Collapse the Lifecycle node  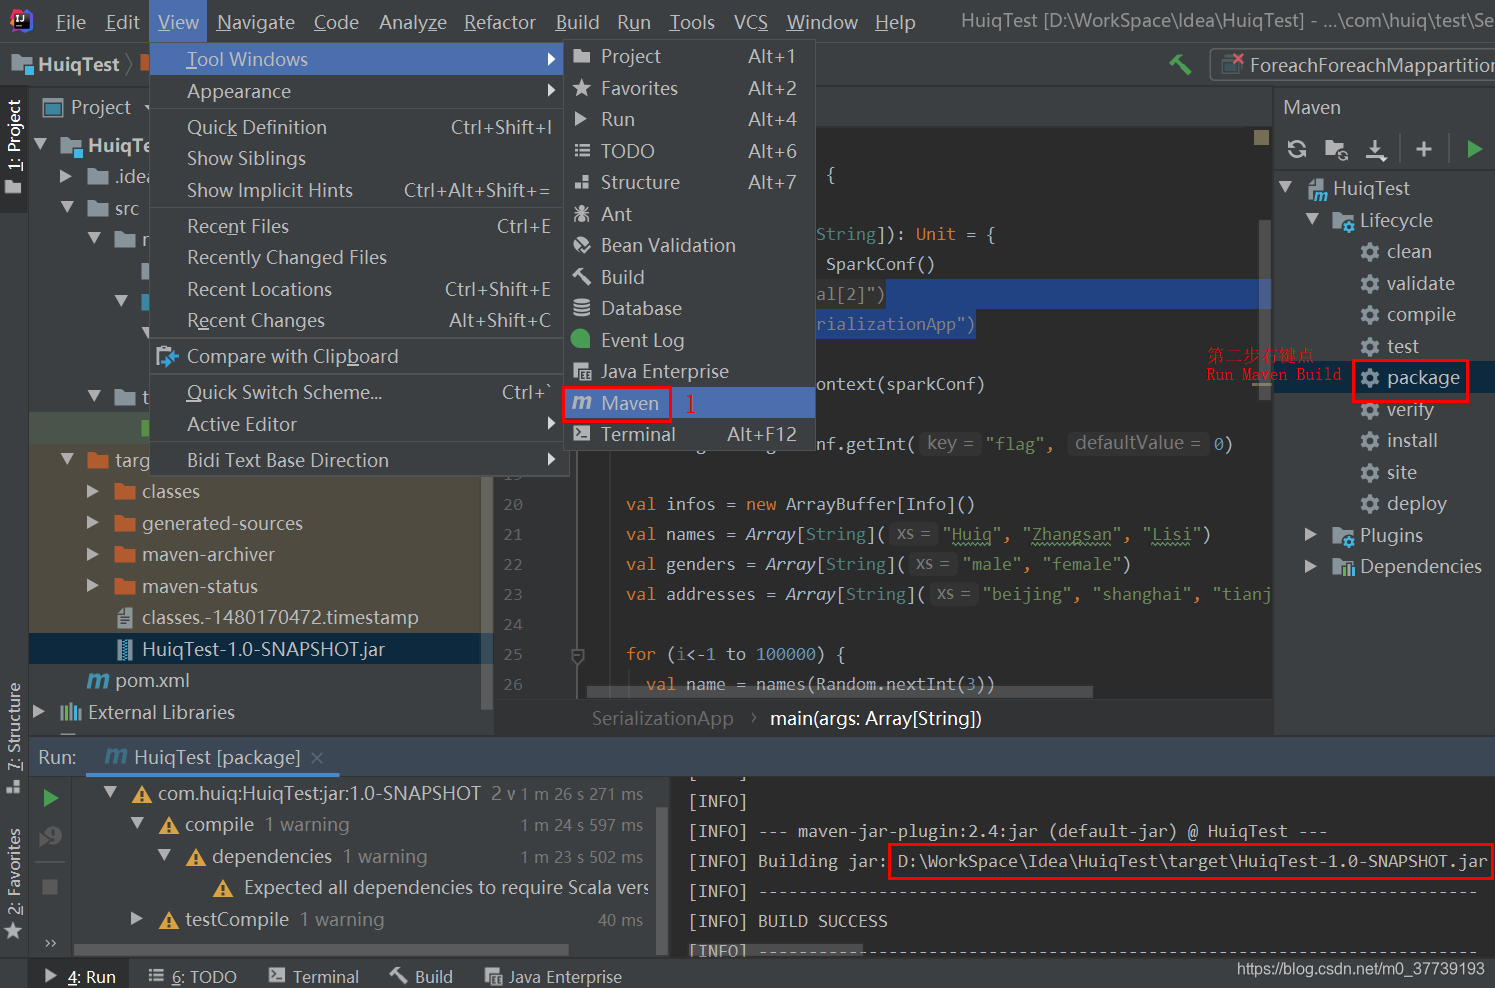point(1312,219)
